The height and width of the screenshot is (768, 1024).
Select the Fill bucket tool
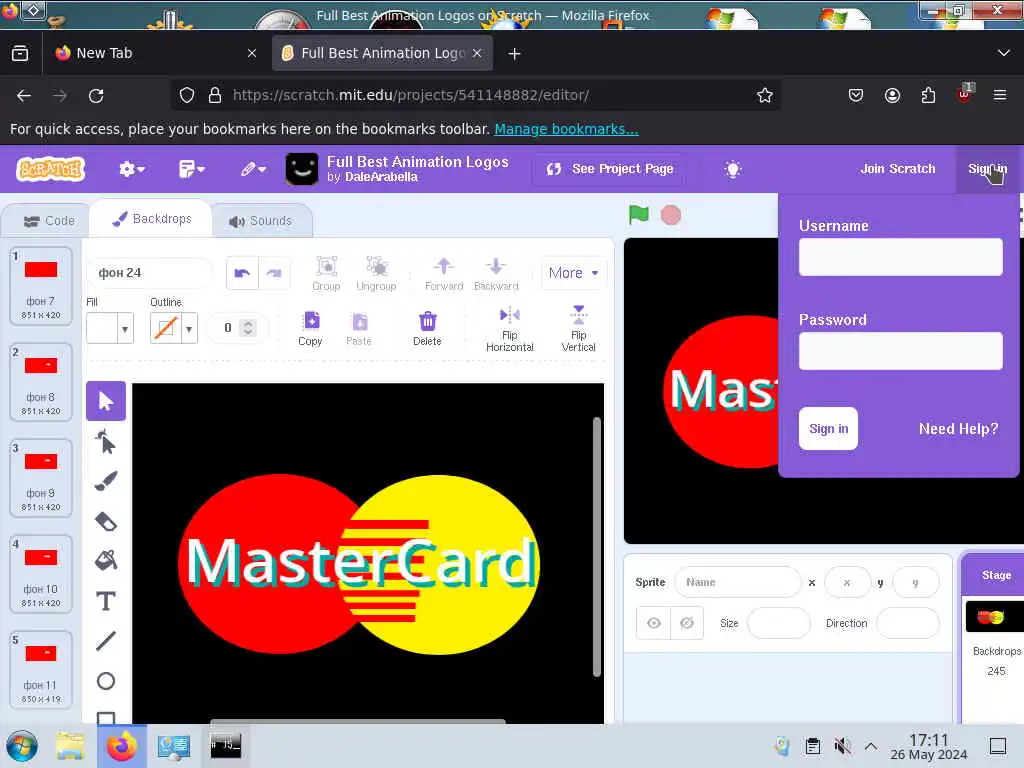106,560
